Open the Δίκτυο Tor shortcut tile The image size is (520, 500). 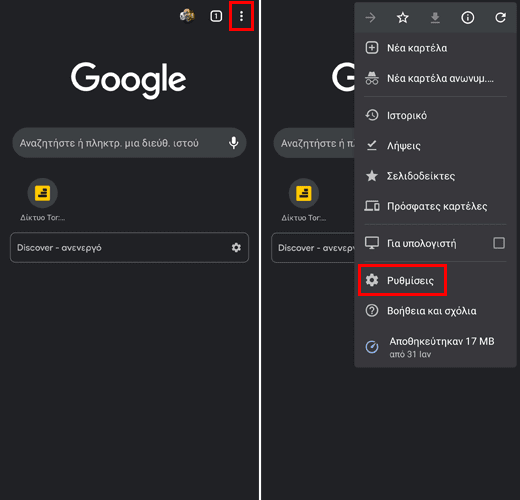click(43, 200)
